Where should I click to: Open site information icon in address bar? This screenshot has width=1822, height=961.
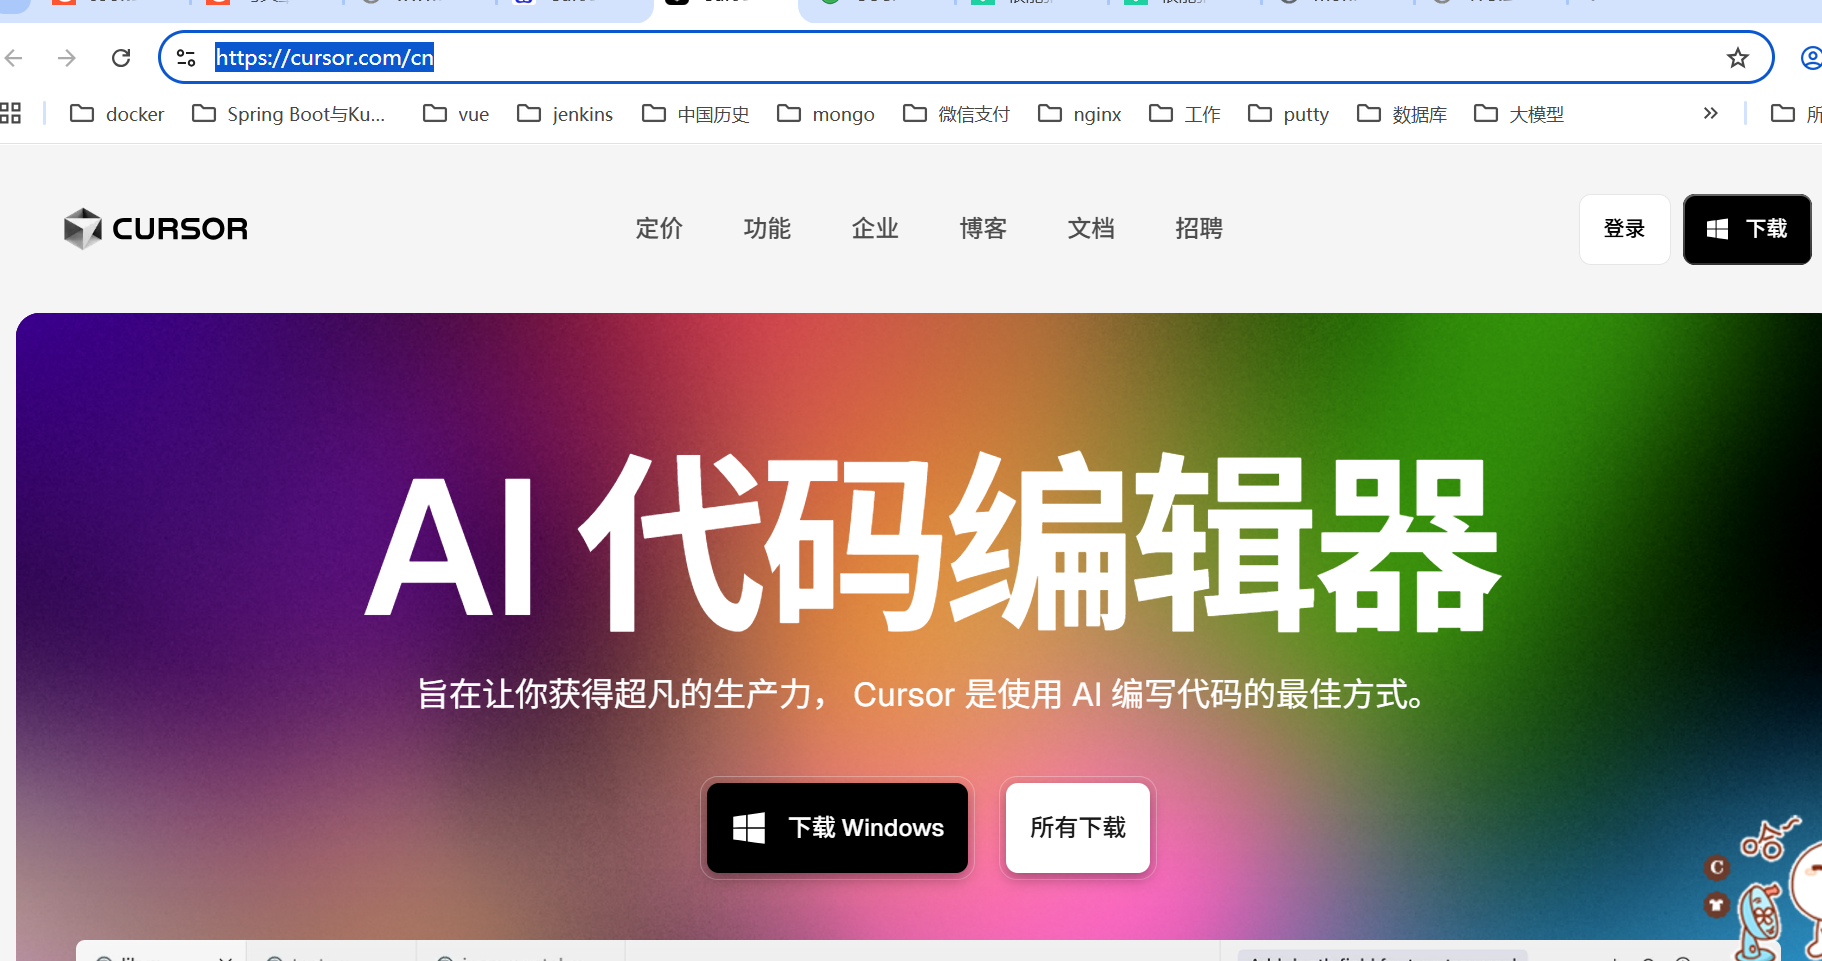pyautogui.click(x=186, y=58)
